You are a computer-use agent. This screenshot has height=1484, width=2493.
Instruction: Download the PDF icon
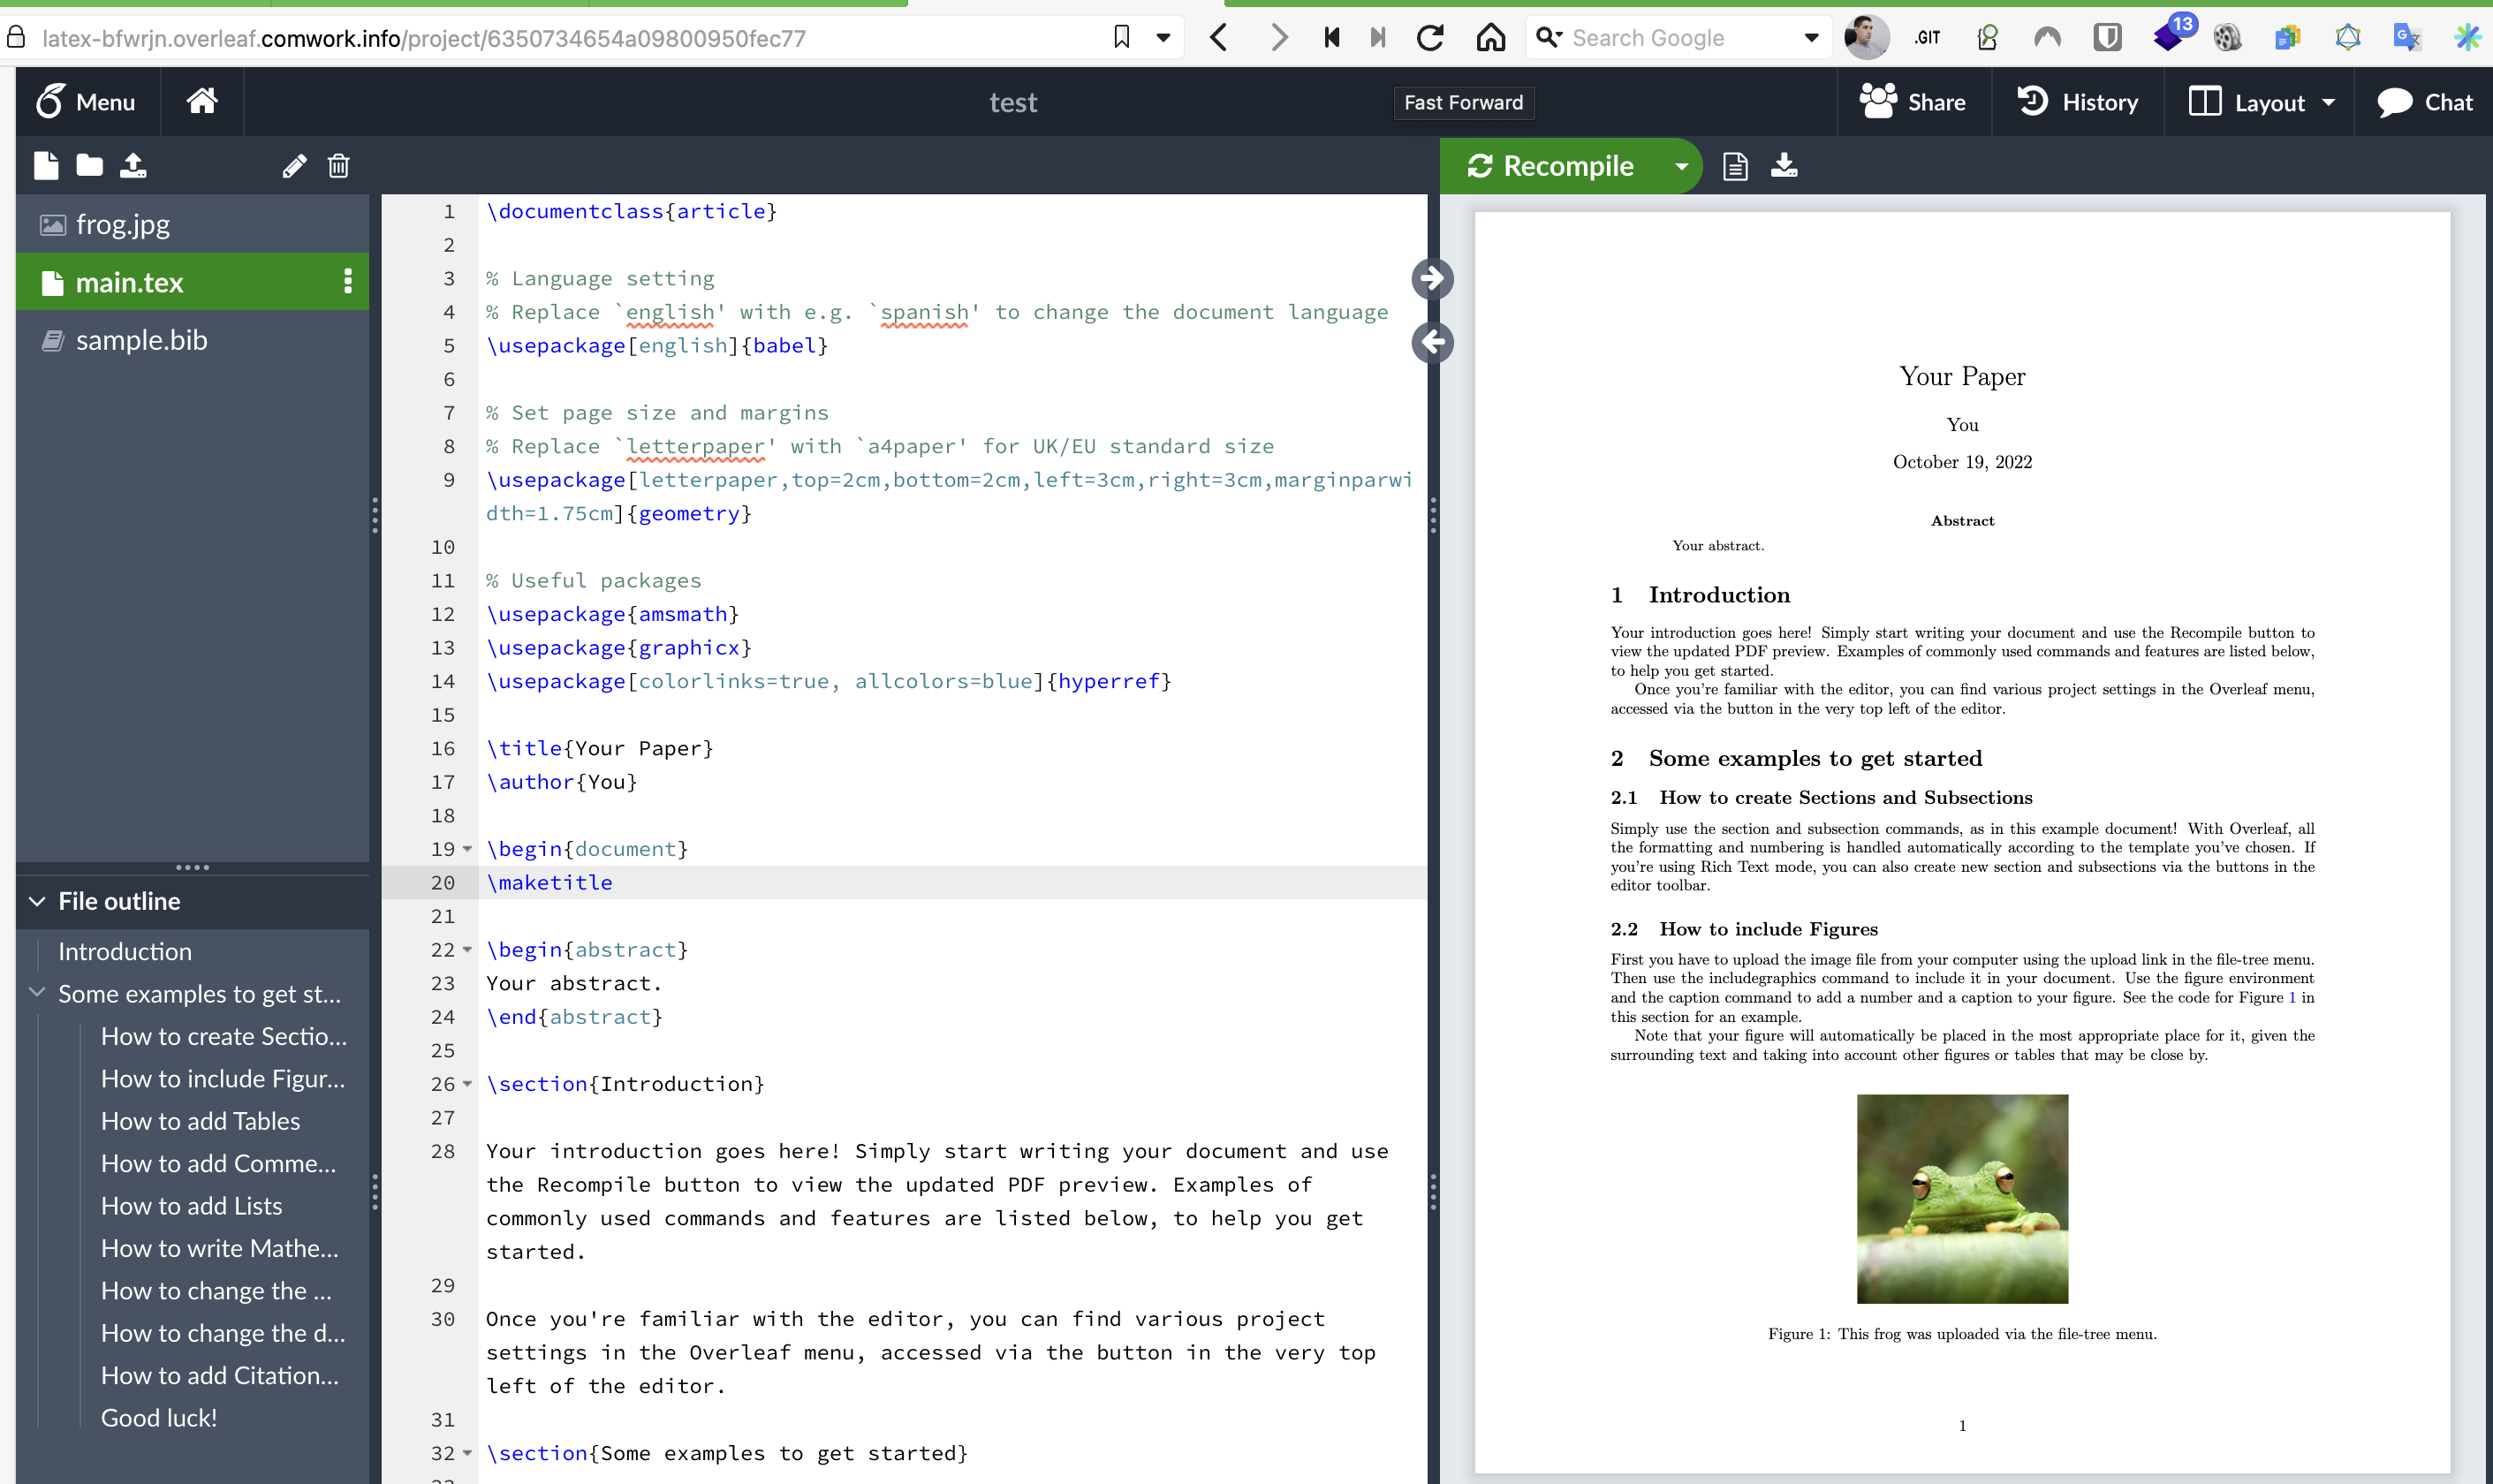pyautogui.click(x=1785, y=166)
